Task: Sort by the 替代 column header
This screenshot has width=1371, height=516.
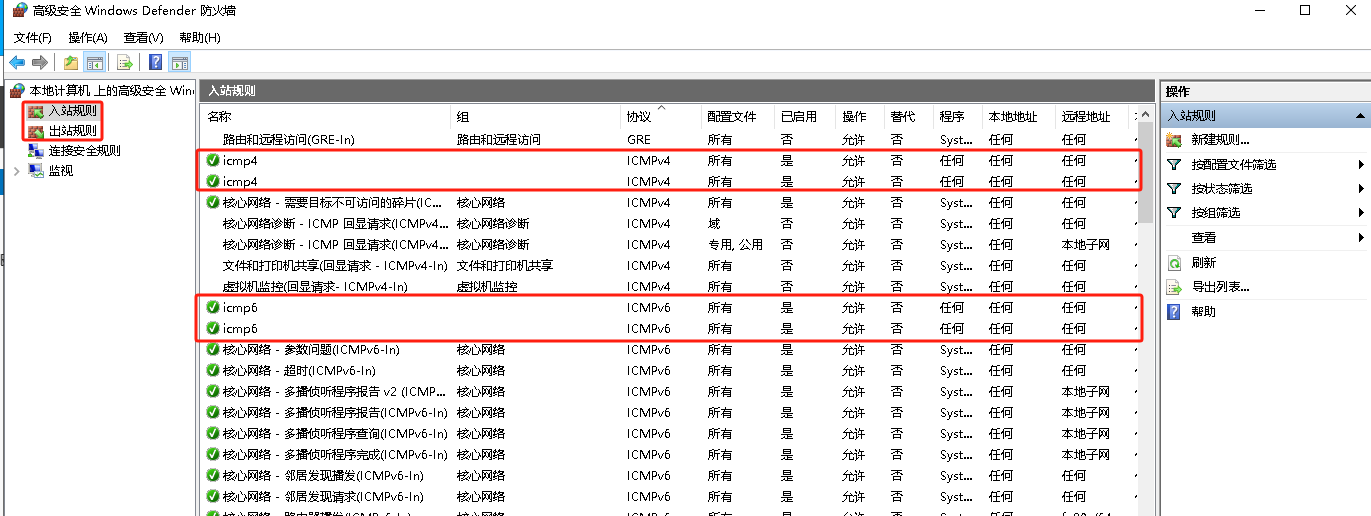Action: 908,117
